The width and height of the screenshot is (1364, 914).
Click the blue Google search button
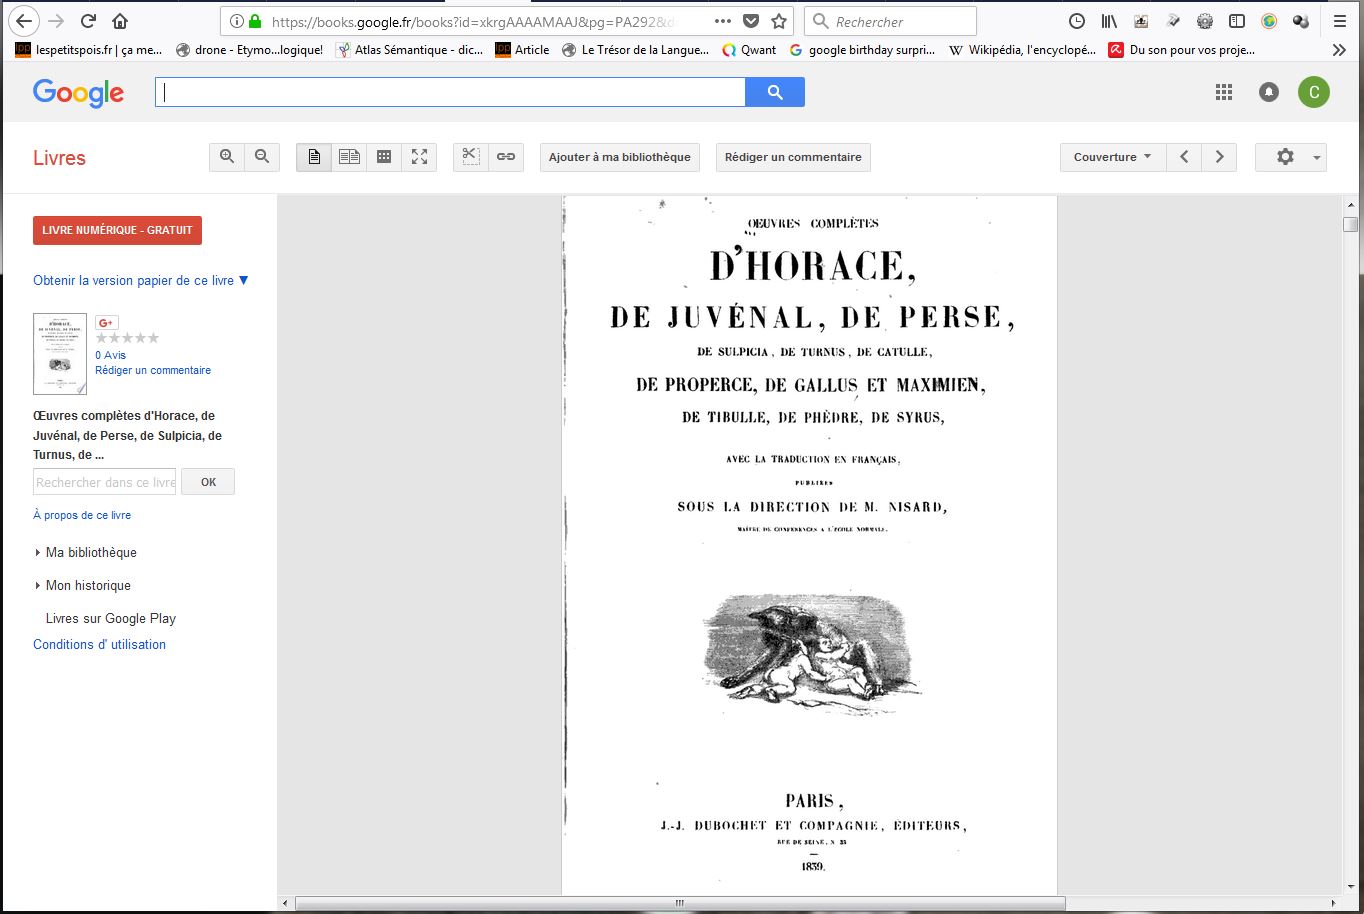point(775,92)
